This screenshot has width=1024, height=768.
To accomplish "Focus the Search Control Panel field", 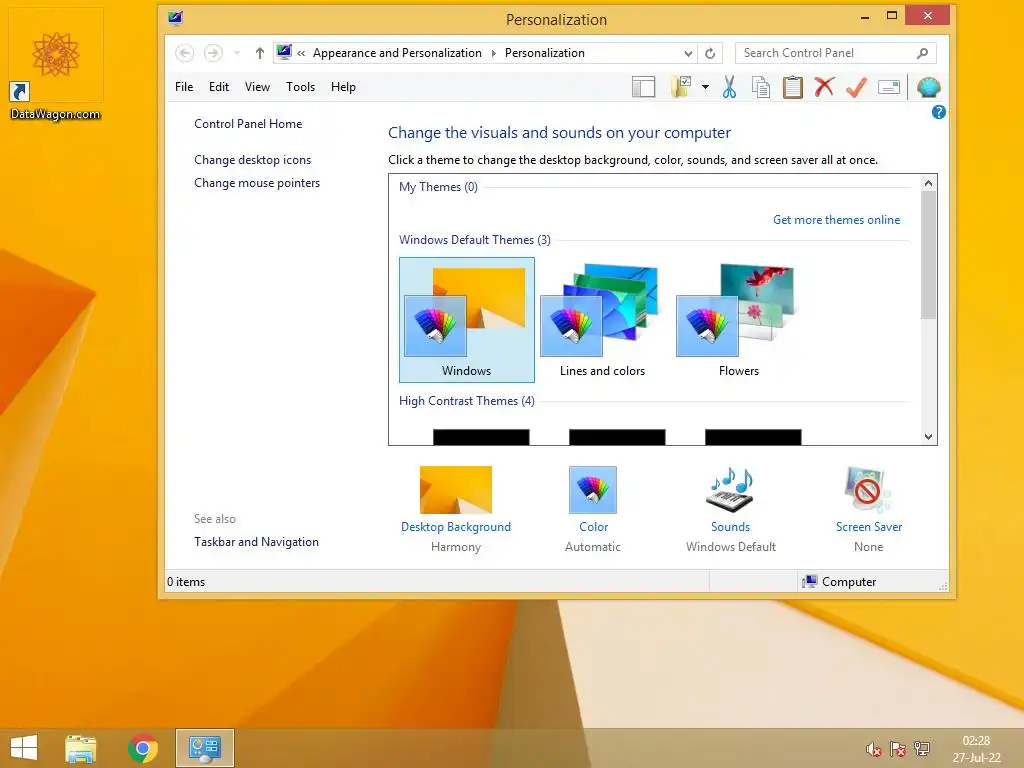I will coord(835,53).
